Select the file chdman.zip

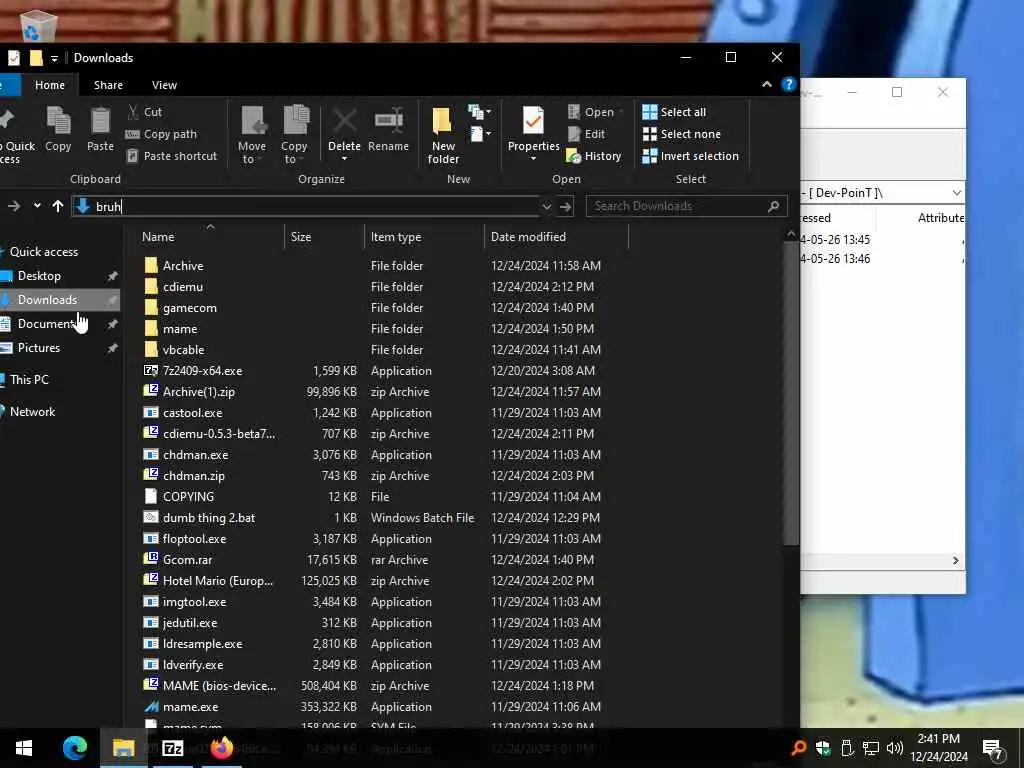coord(194,476)
